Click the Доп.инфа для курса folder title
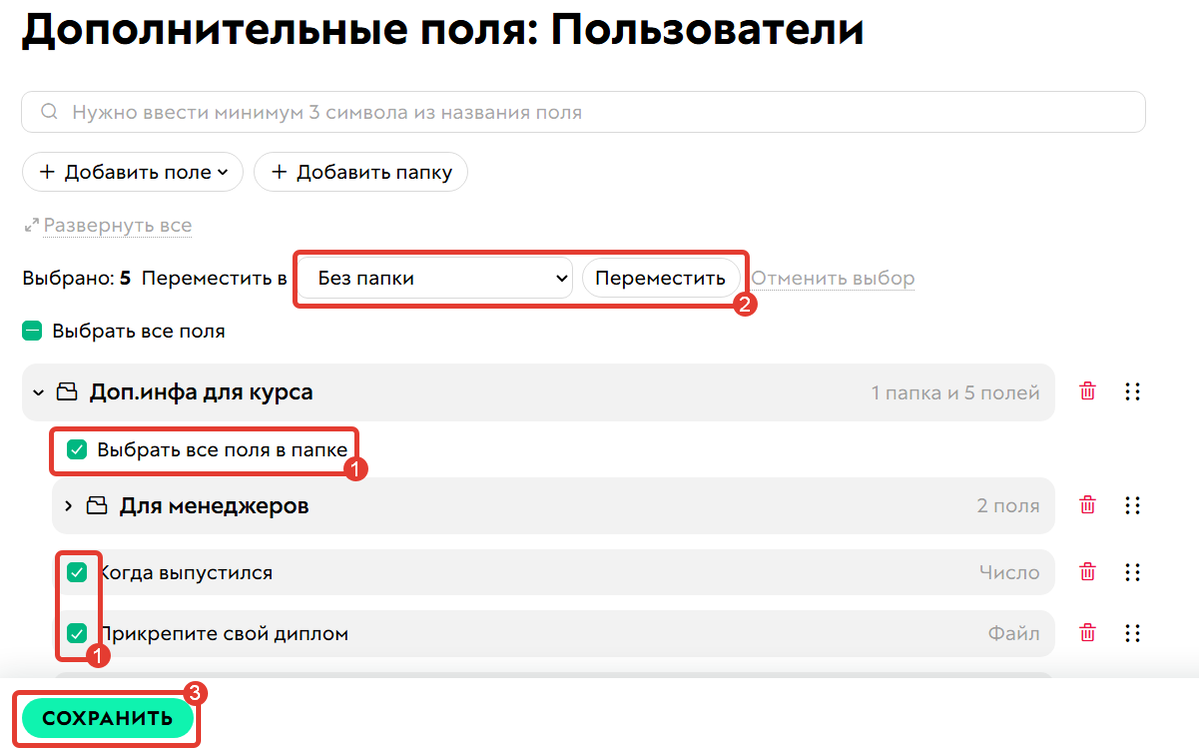This screenshot has height=748, width=1199. [x=201, y=392]
